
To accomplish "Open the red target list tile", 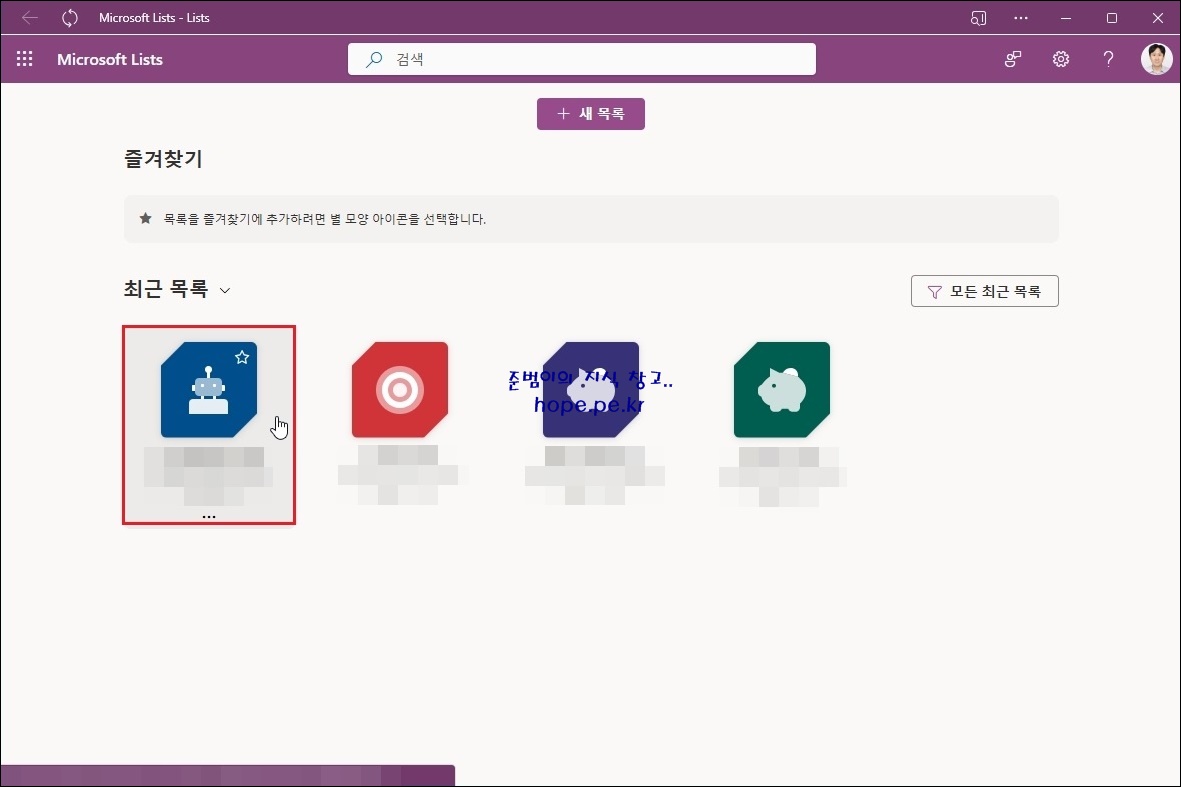I will click(x=400, y=389).
